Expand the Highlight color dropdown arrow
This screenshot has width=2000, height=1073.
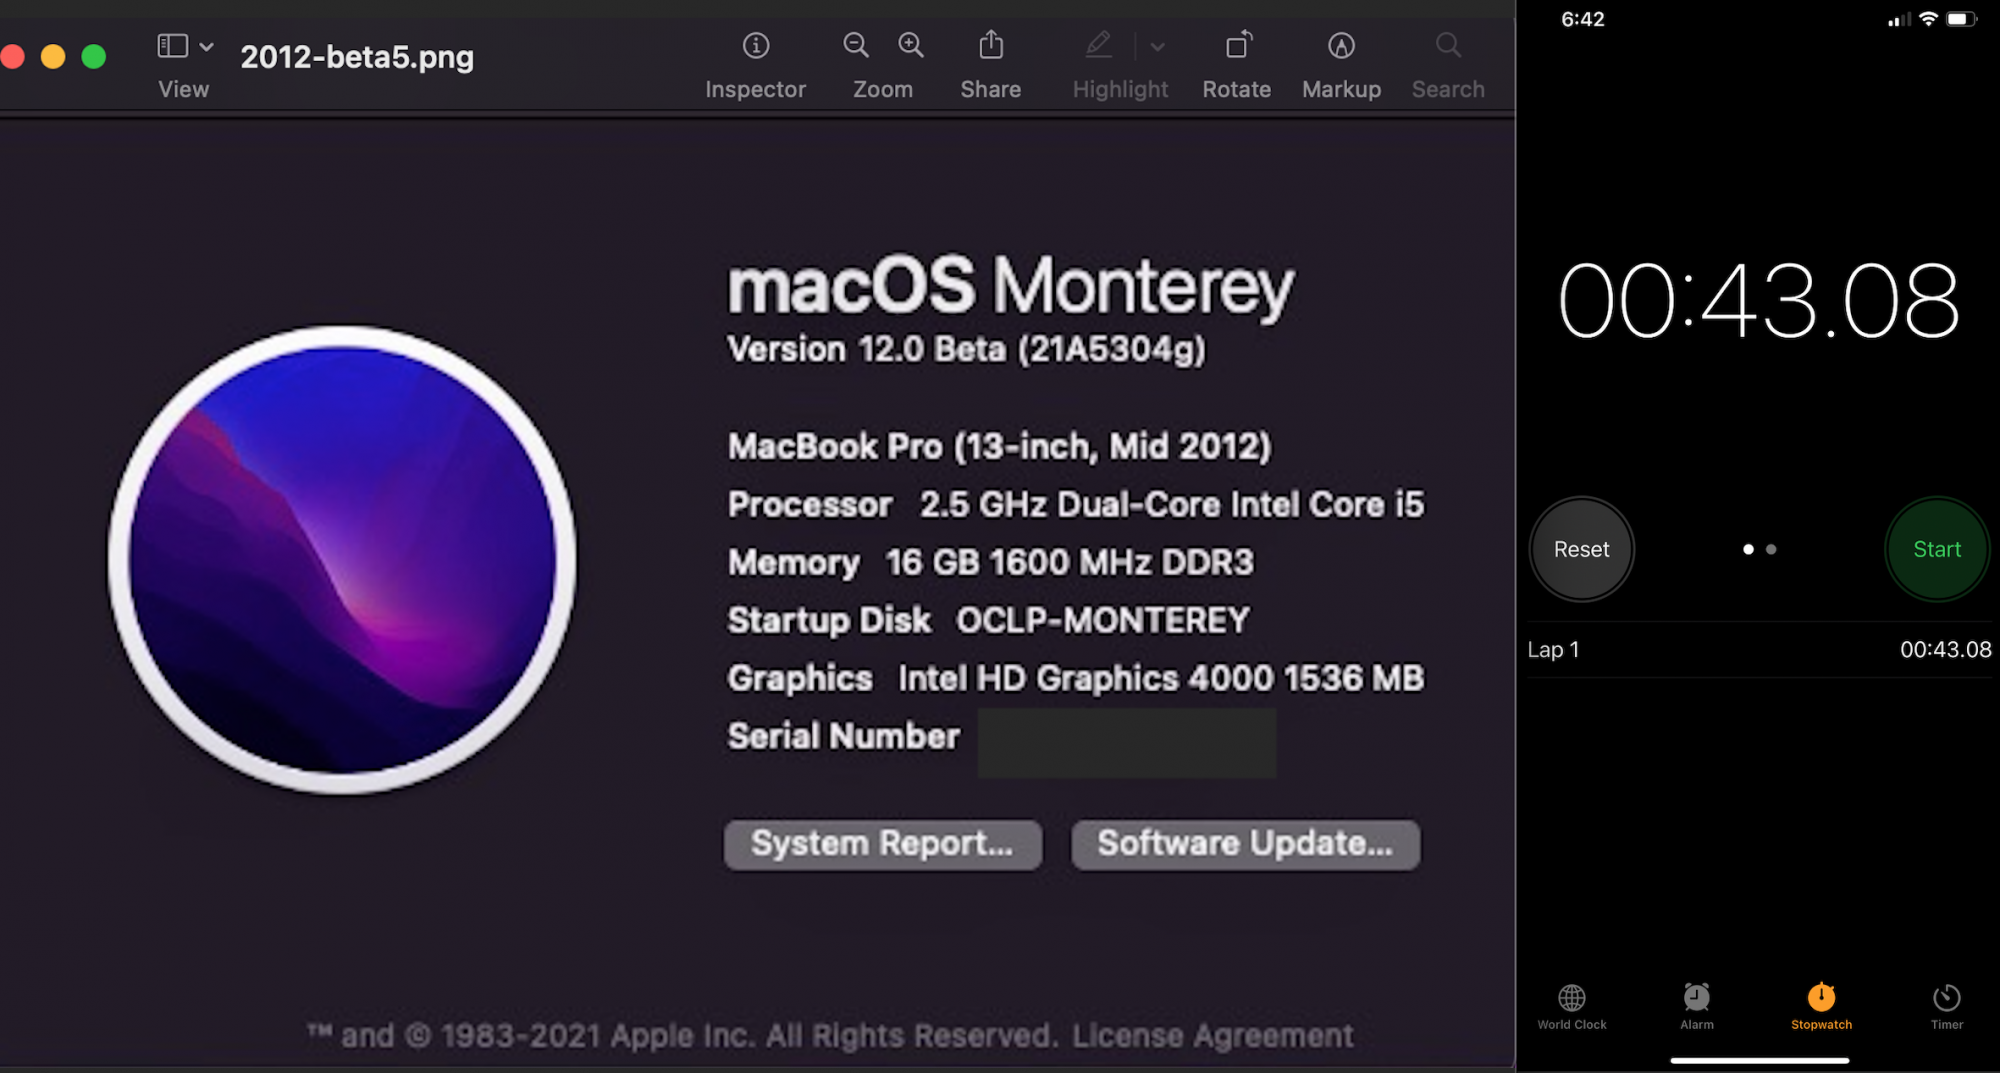click(x=1157, y=46)
